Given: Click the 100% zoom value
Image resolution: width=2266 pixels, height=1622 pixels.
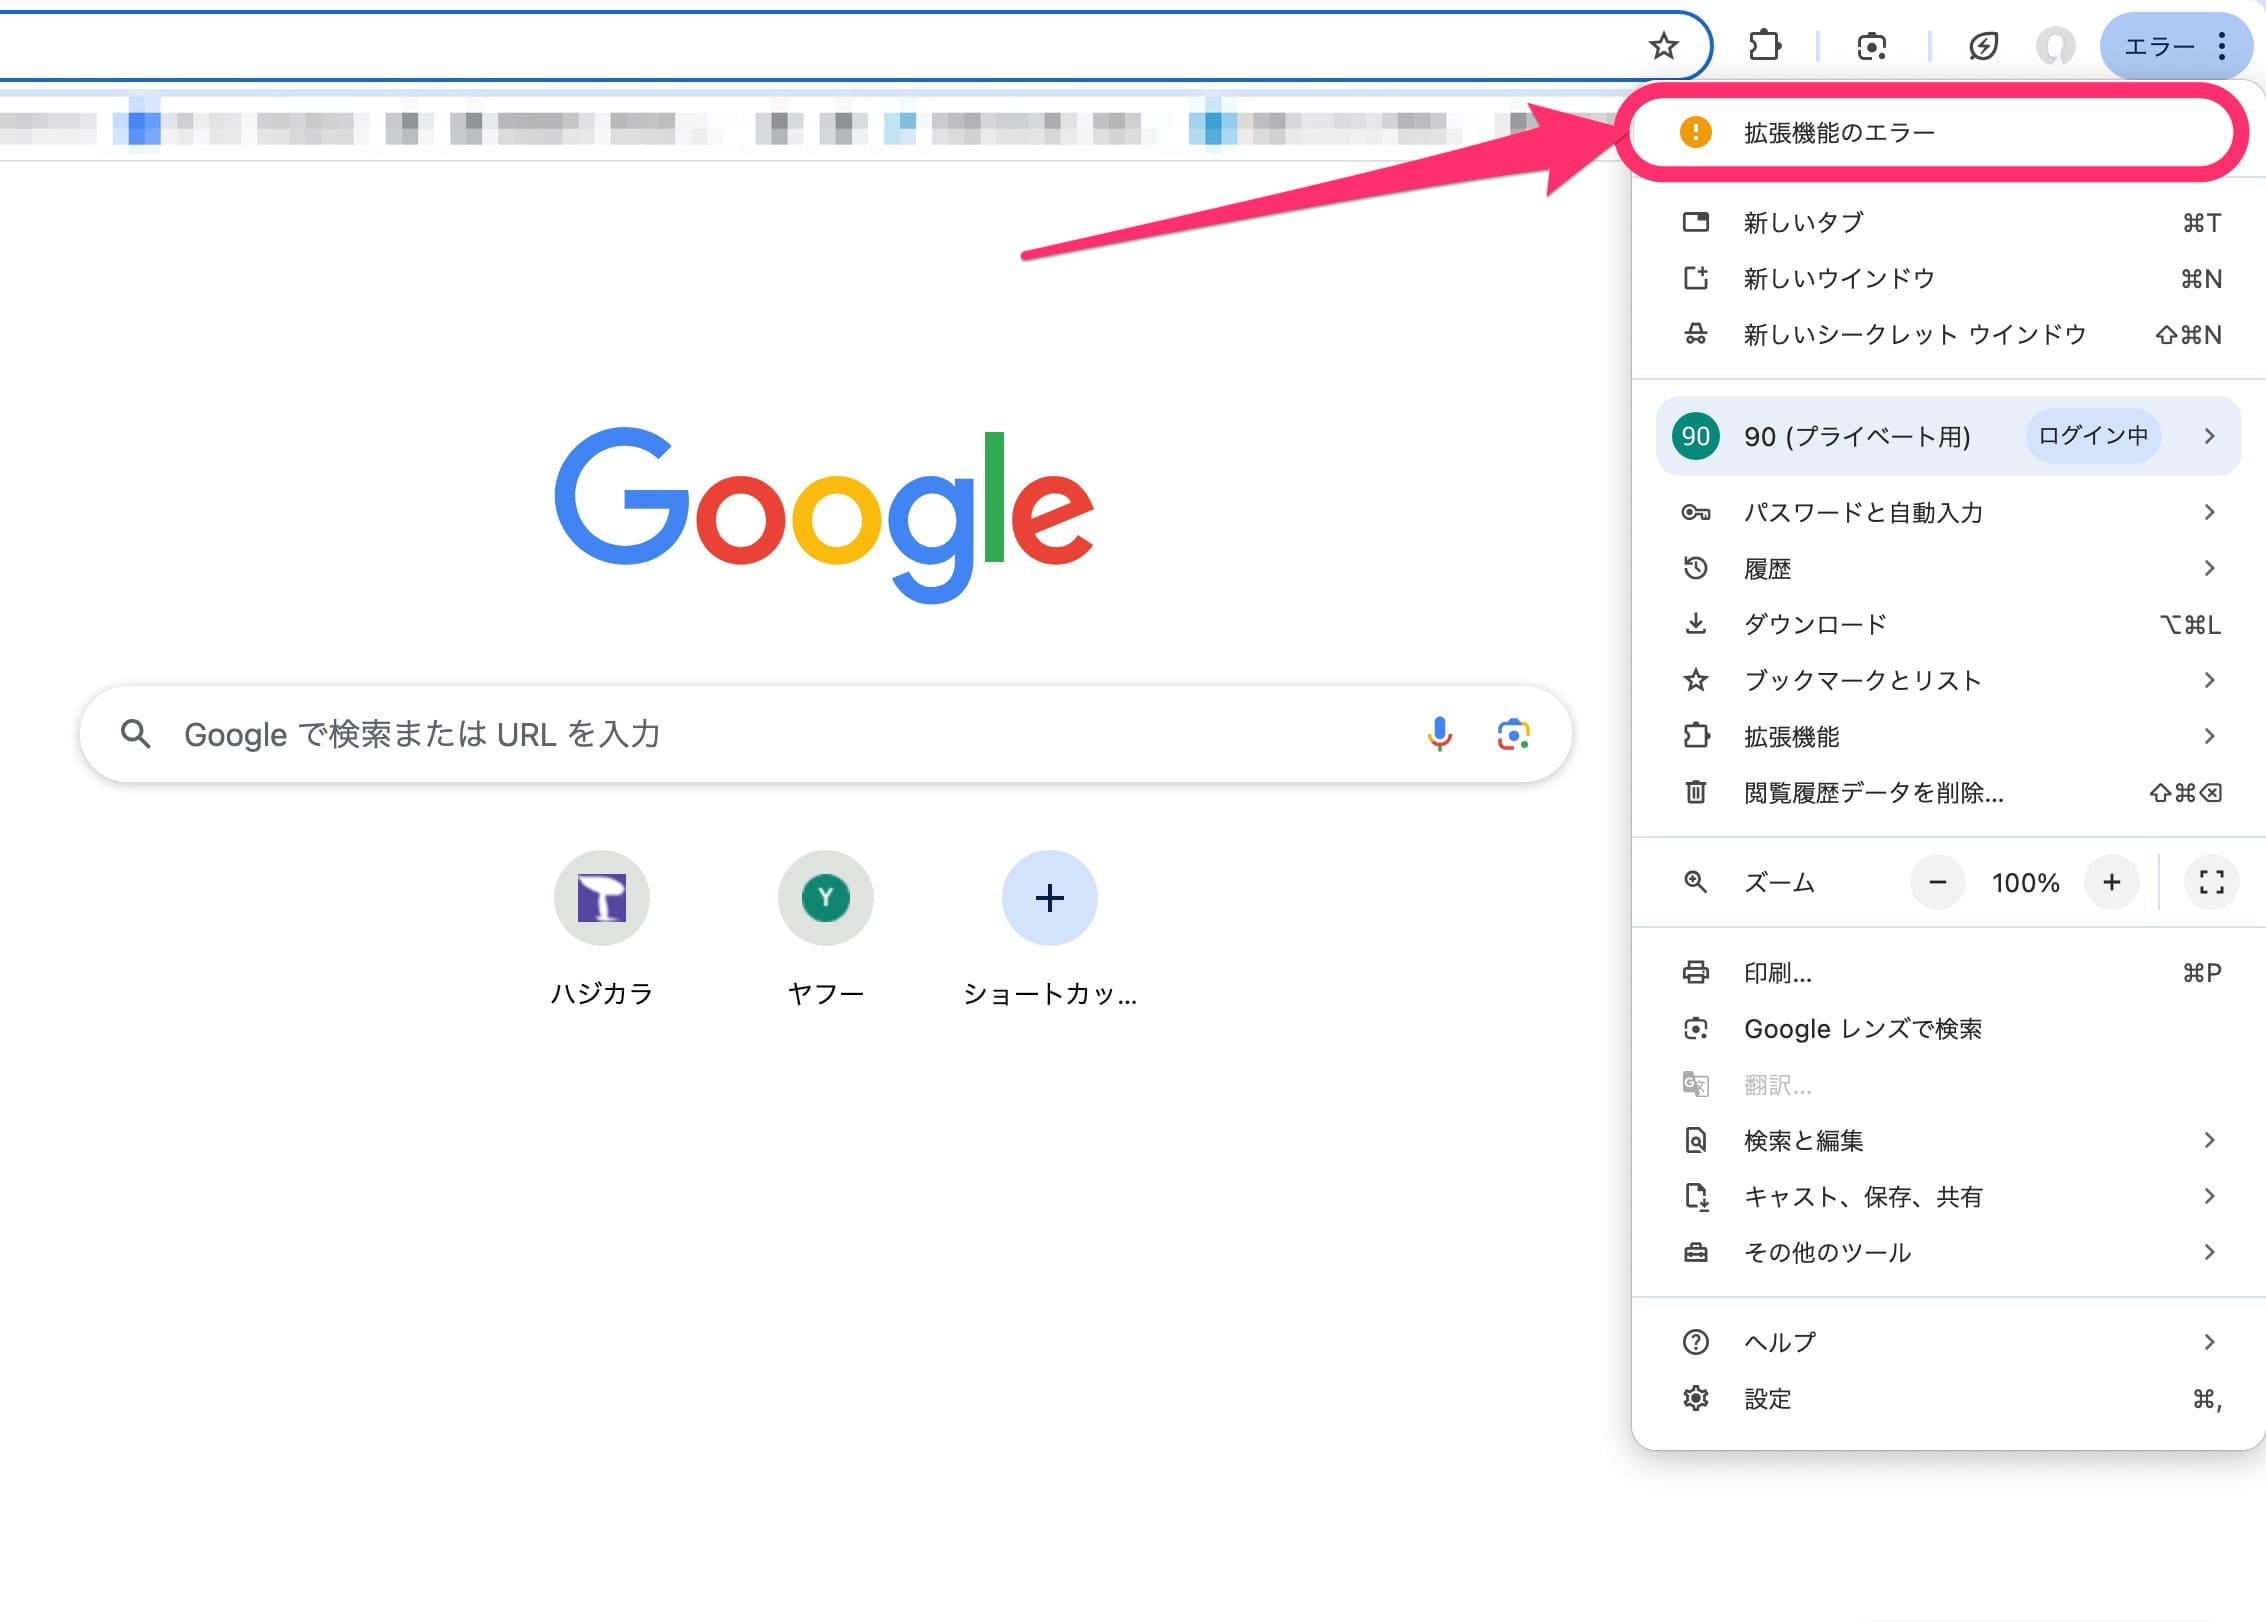Looking at the screenshot, I should tap(2025, 883).
